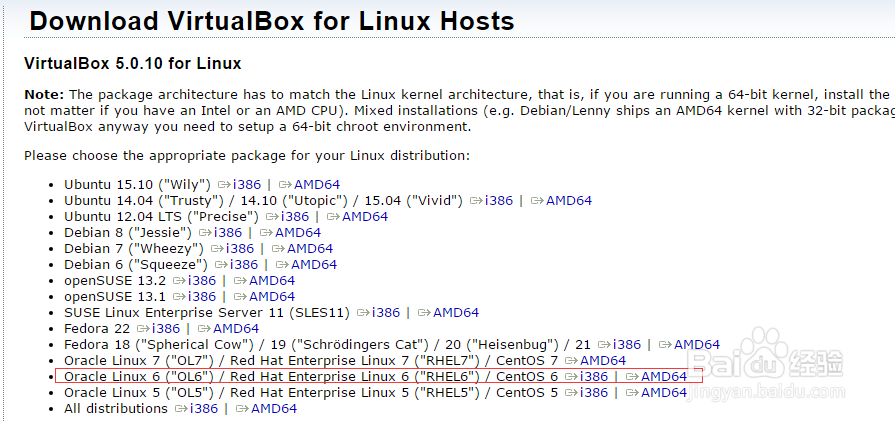Click Debian 8 Jessie AMD64 link

coord(298,232)
